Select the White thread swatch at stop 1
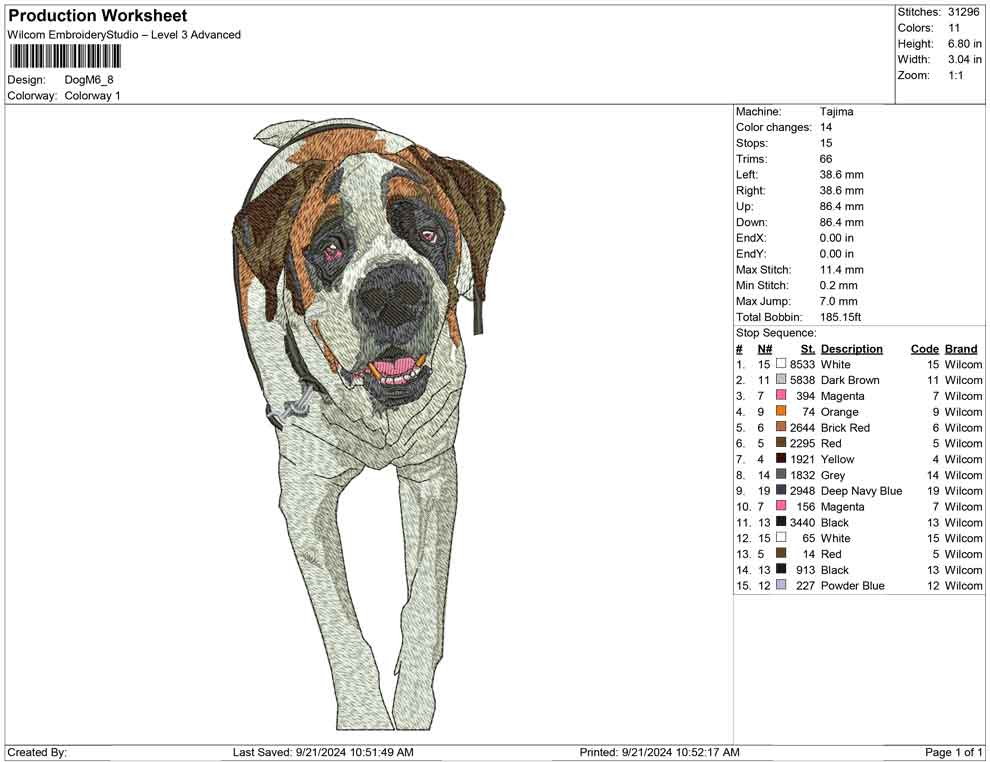 coord(781,365)
